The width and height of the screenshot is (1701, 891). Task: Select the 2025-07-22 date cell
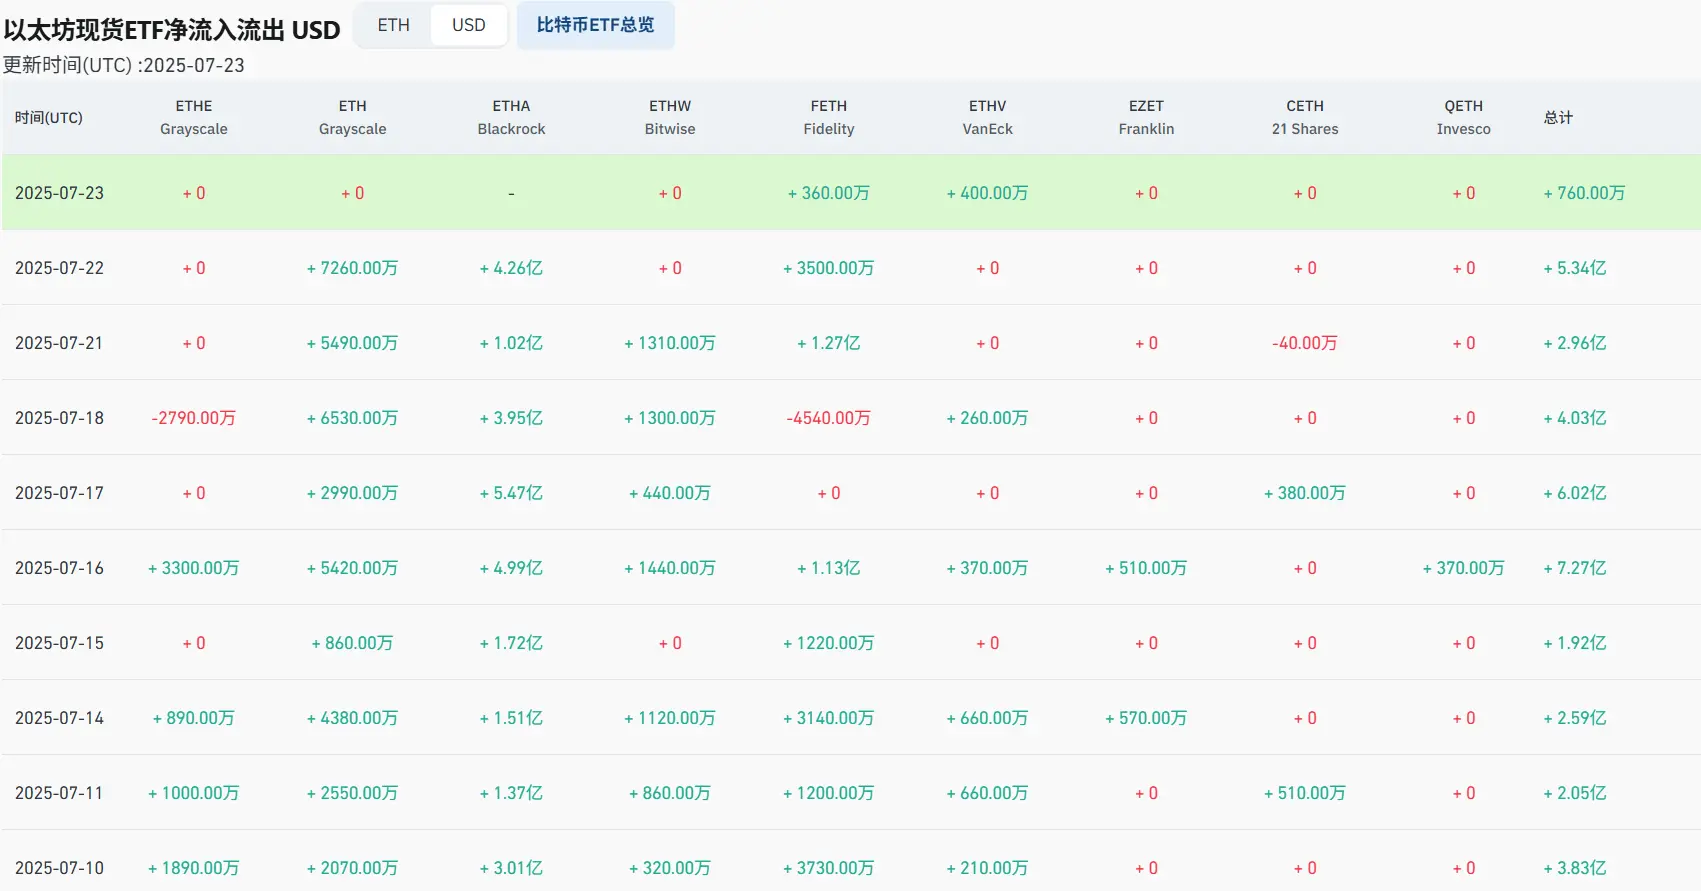click(x=59, y=268)
